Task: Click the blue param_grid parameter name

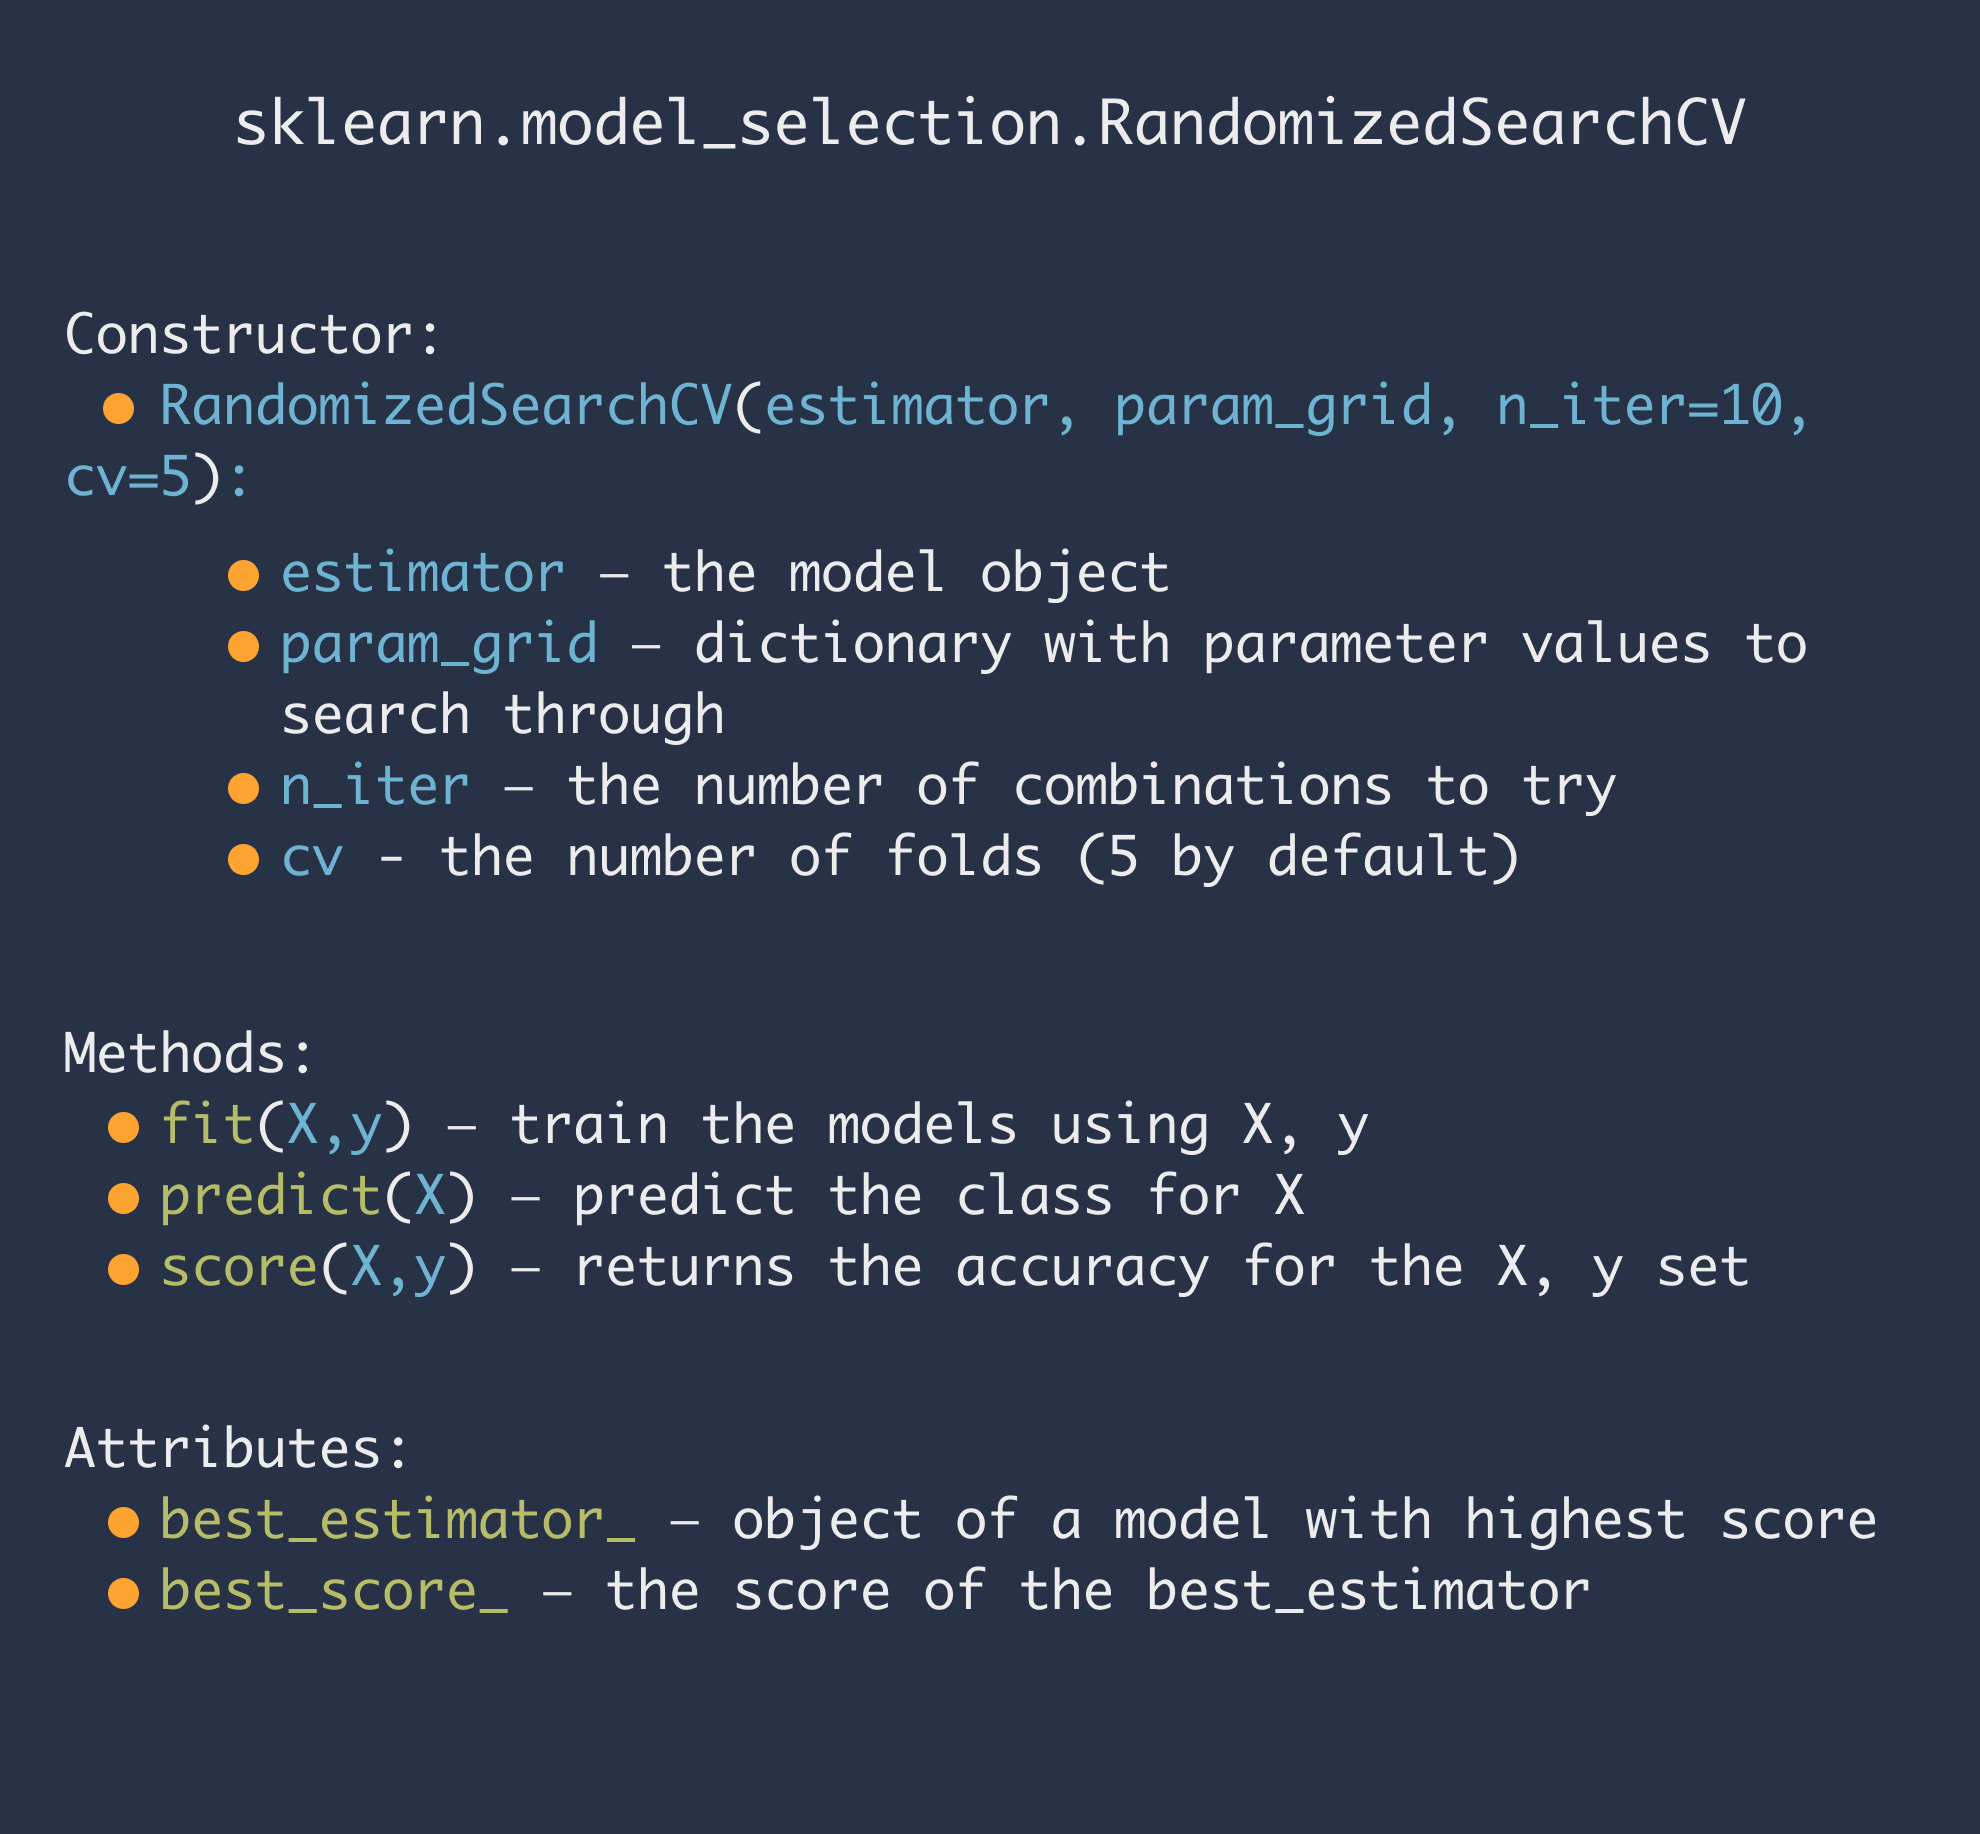Action: [x=440, y=646]
